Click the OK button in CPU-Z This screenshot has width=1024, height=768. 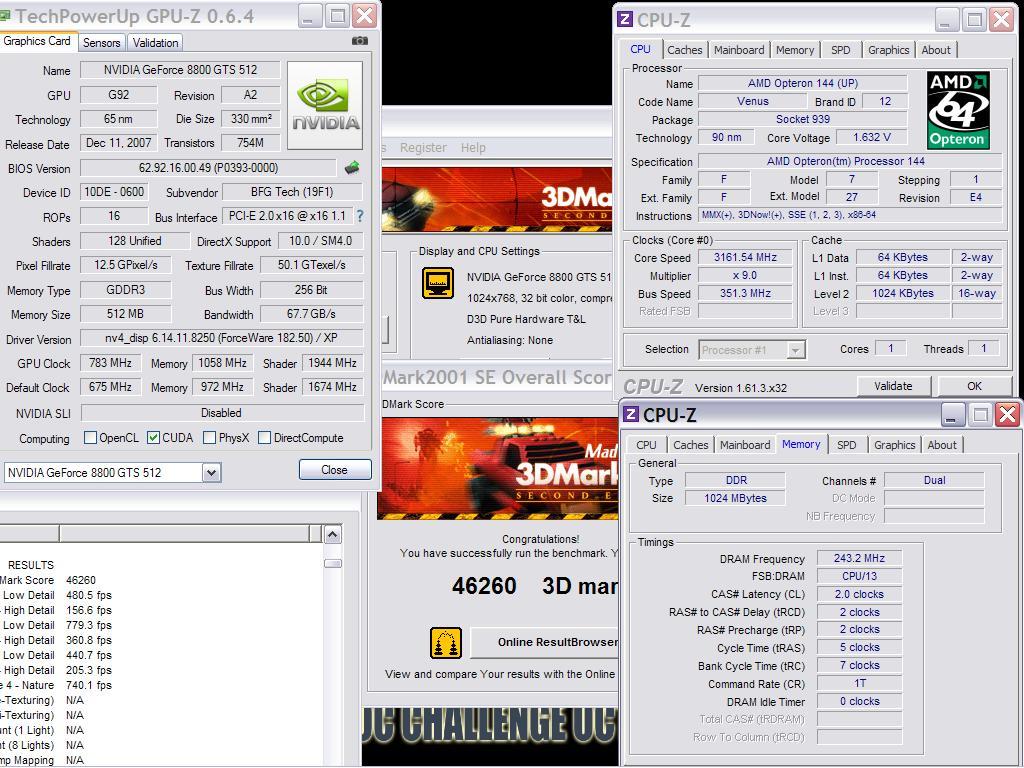(x=974, y=386)
